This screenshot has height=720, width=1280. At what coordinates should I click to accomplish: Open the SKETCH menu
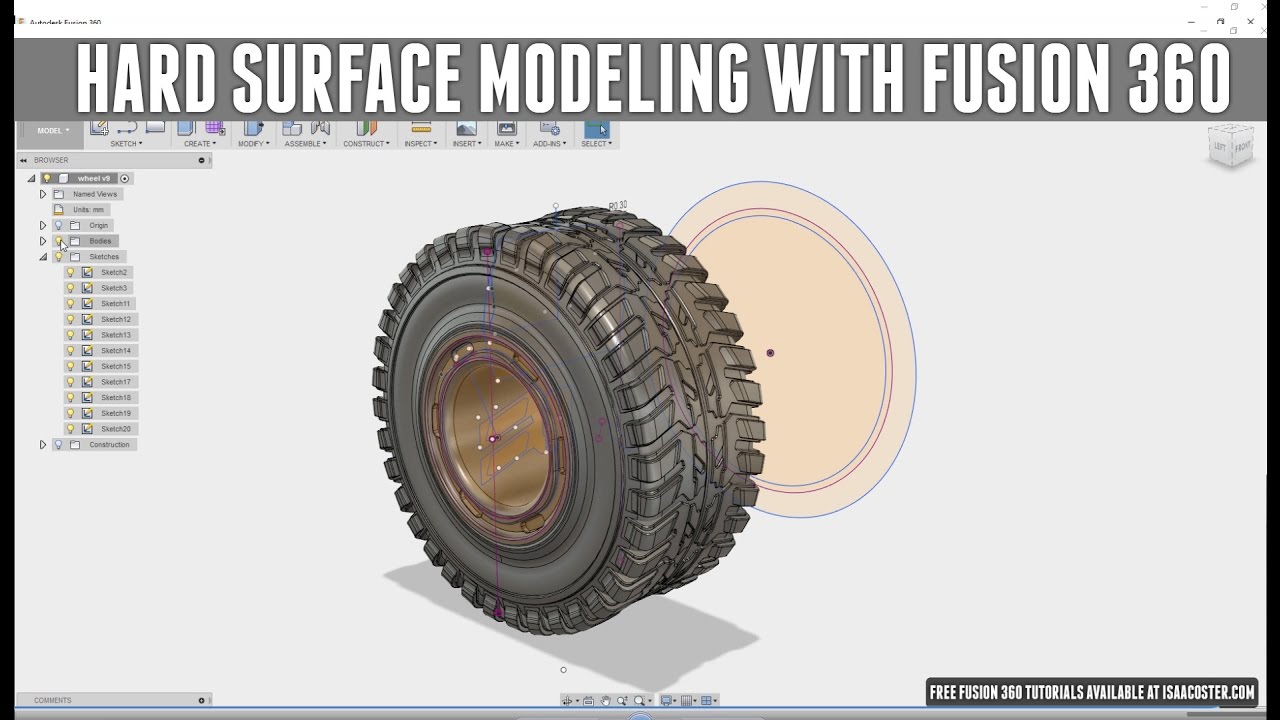(126, 144)
